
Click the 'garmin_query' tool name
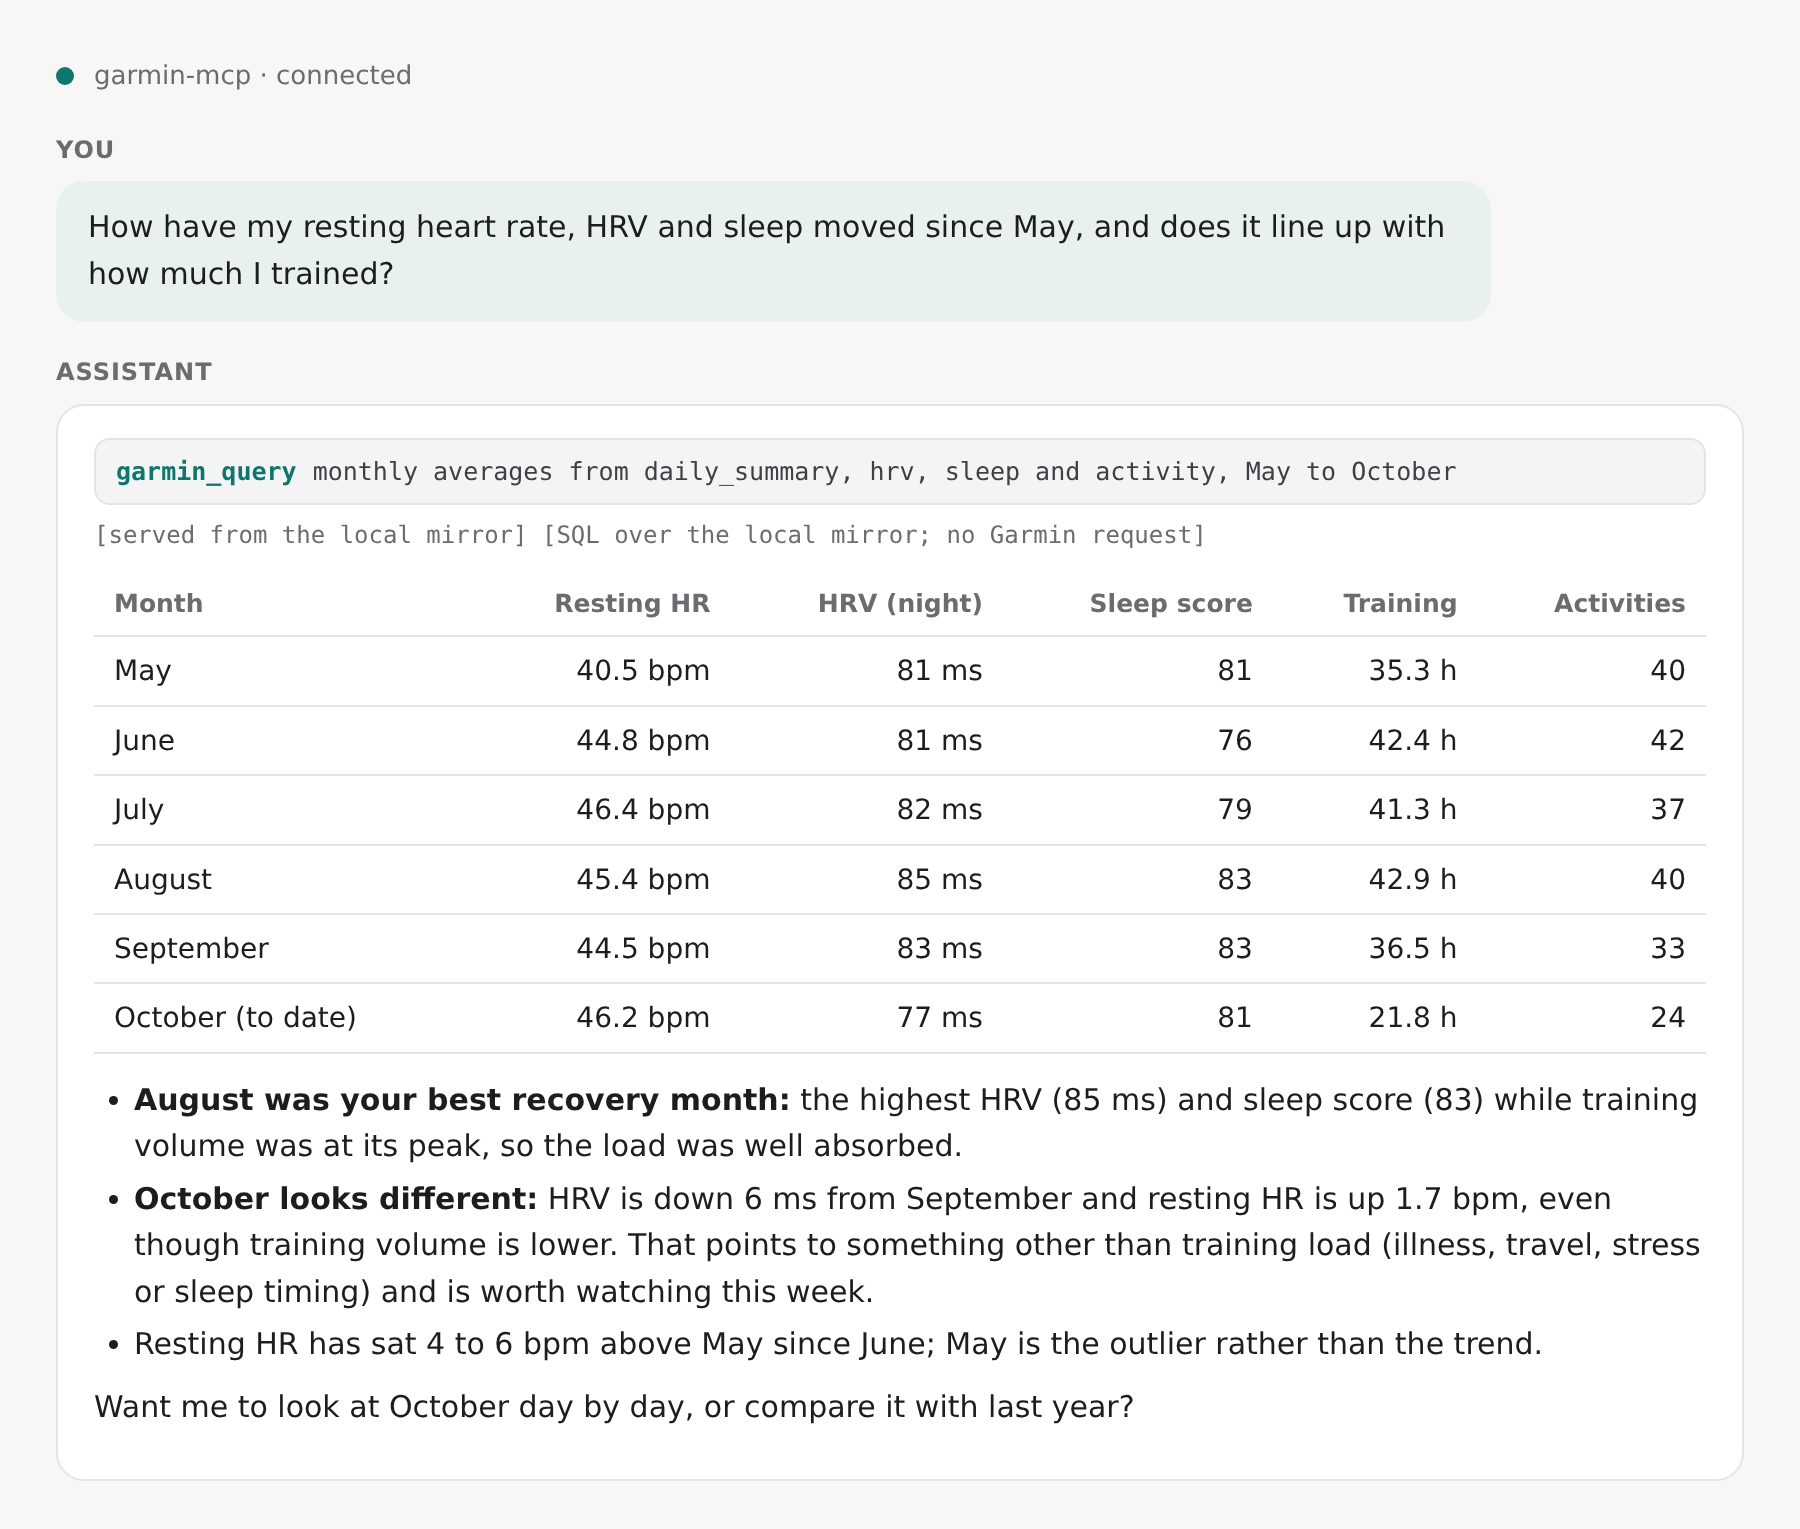tap(206, 472)
